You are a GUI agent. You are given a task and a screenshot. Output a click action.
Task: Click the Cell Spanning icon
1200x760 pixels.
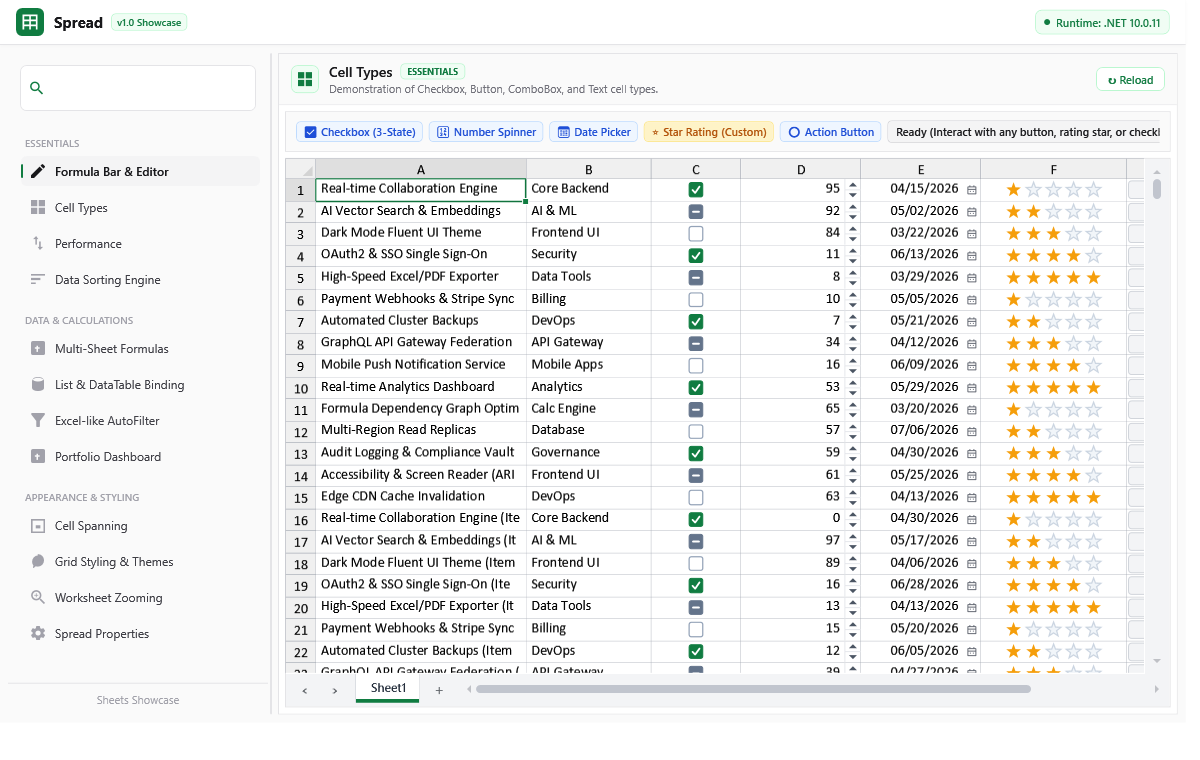[x=38, y=525]
